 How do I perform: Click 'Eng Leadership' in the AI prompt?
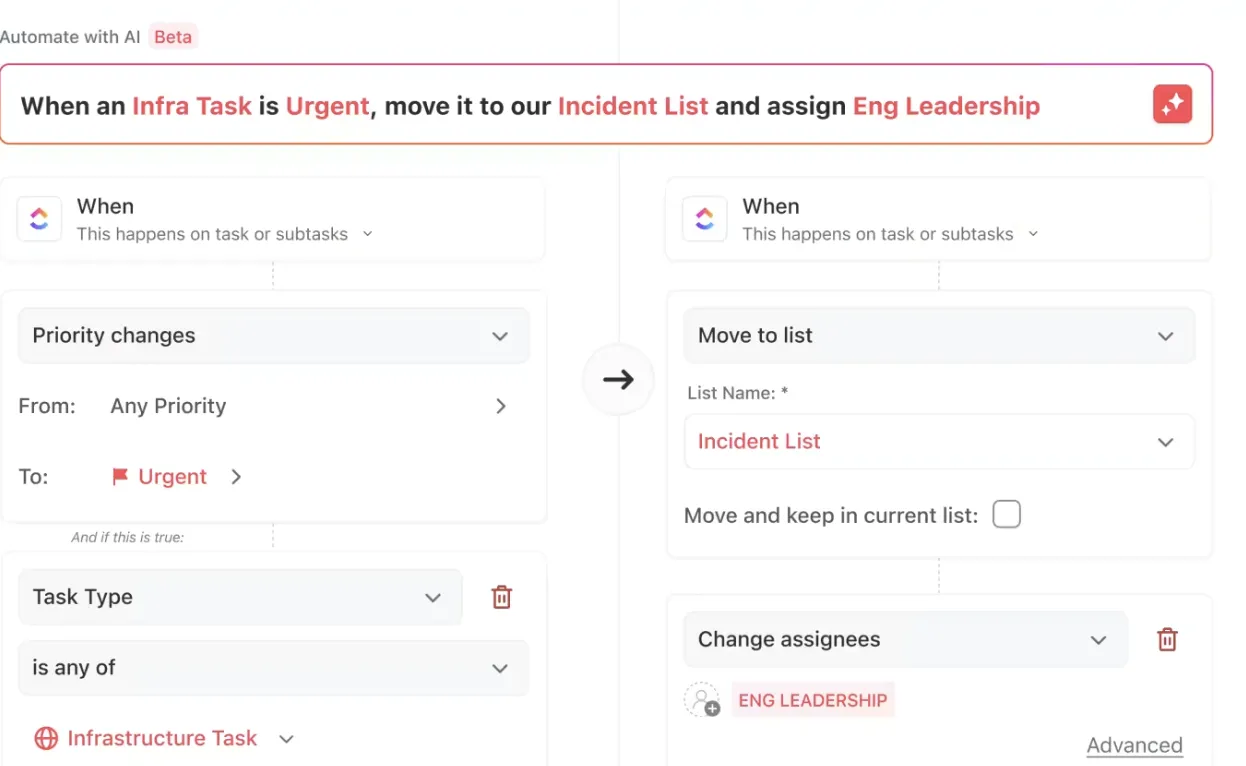pos(946,106)
